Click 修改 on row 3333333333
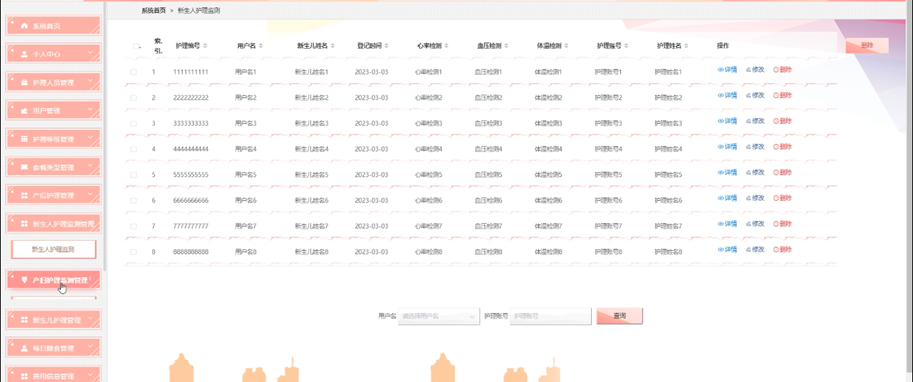The height and width of the screenshot is (382, 913). pos(755,121)
